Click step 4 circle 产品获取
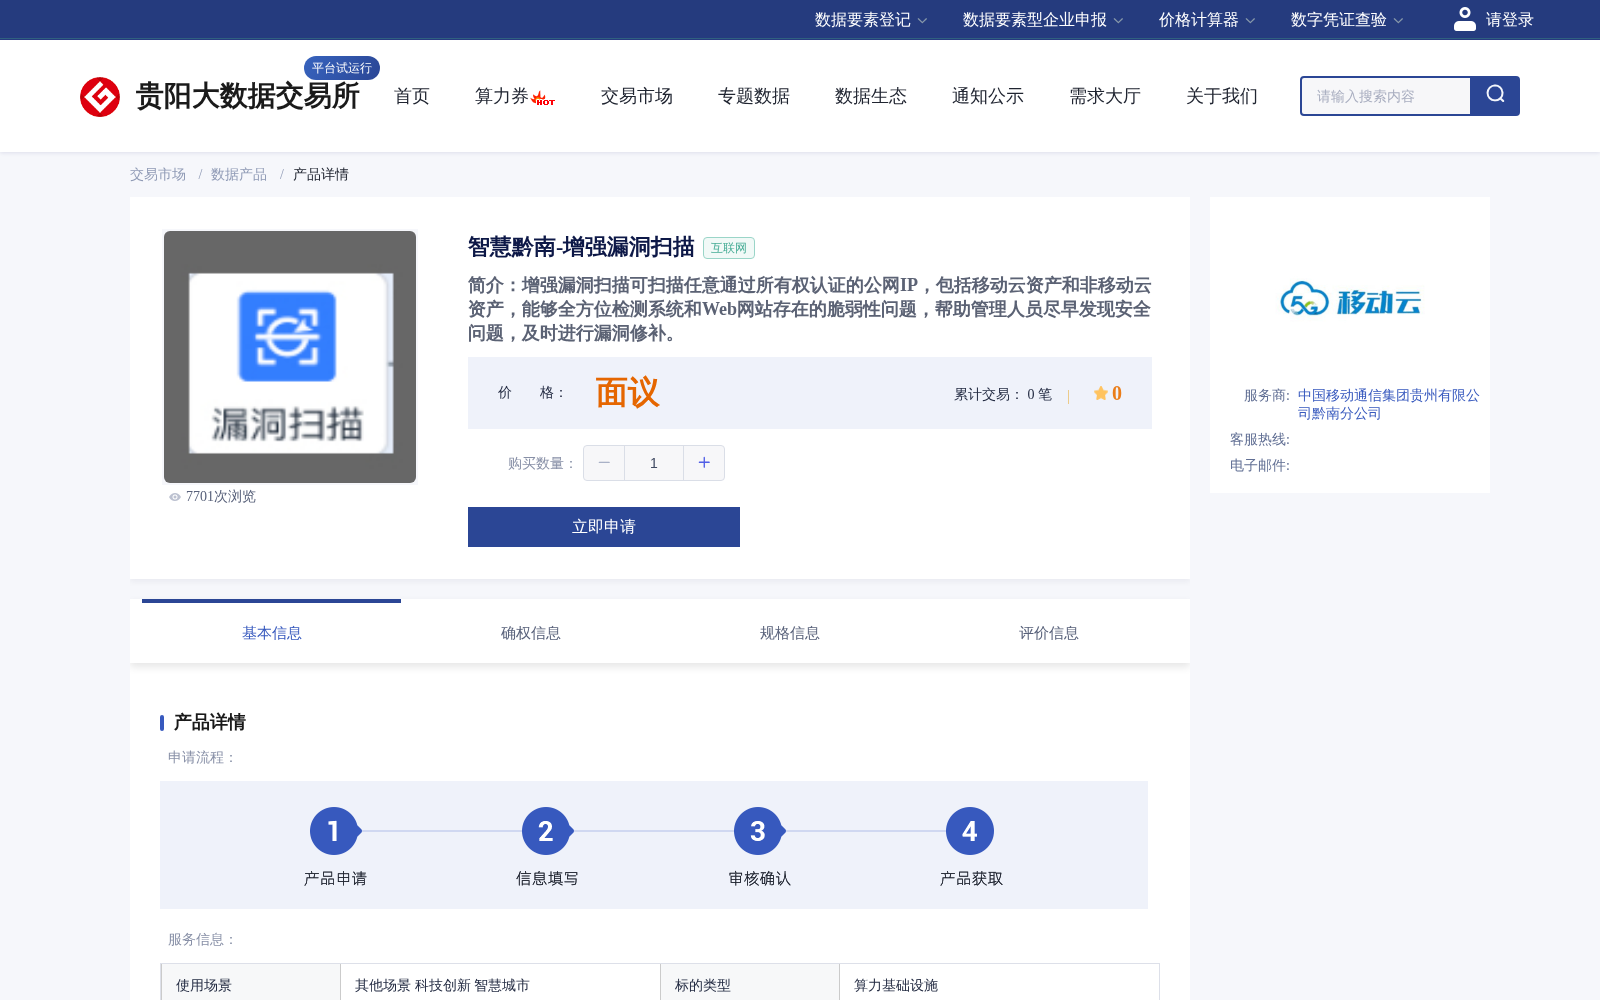Image resolution: width=1600 pixels, height=1000 pixels. (x=970, y=831)
